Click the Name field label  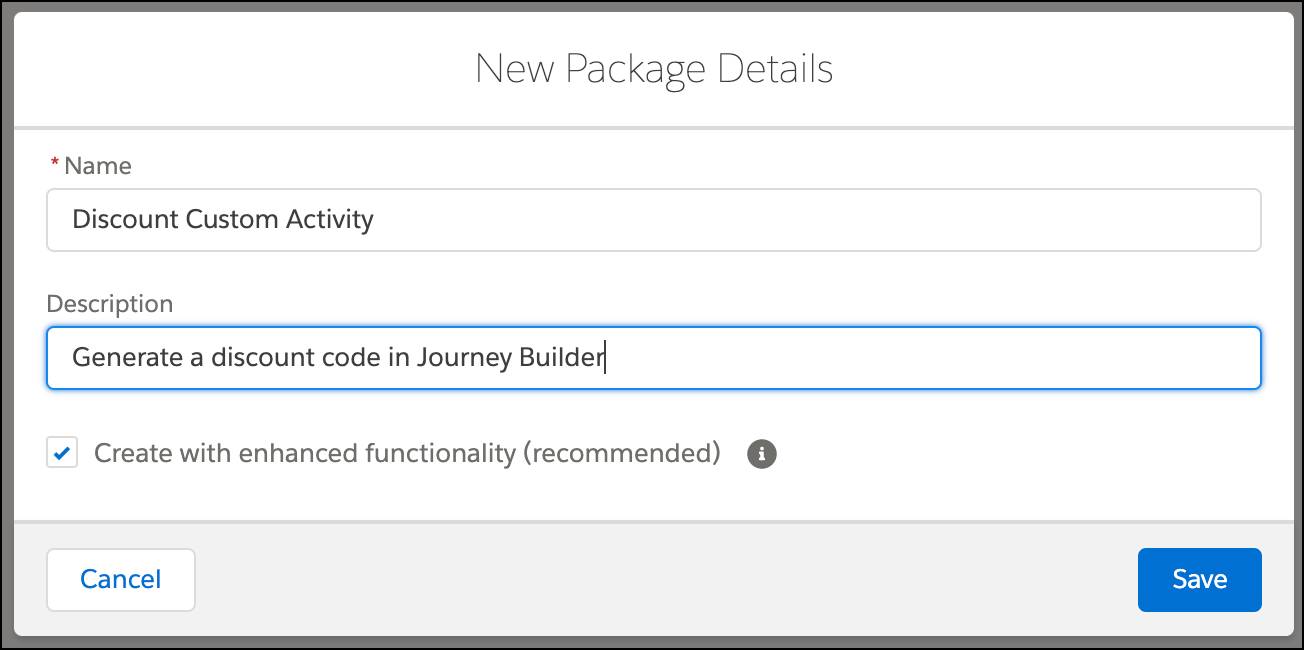(x=97, y=166)
